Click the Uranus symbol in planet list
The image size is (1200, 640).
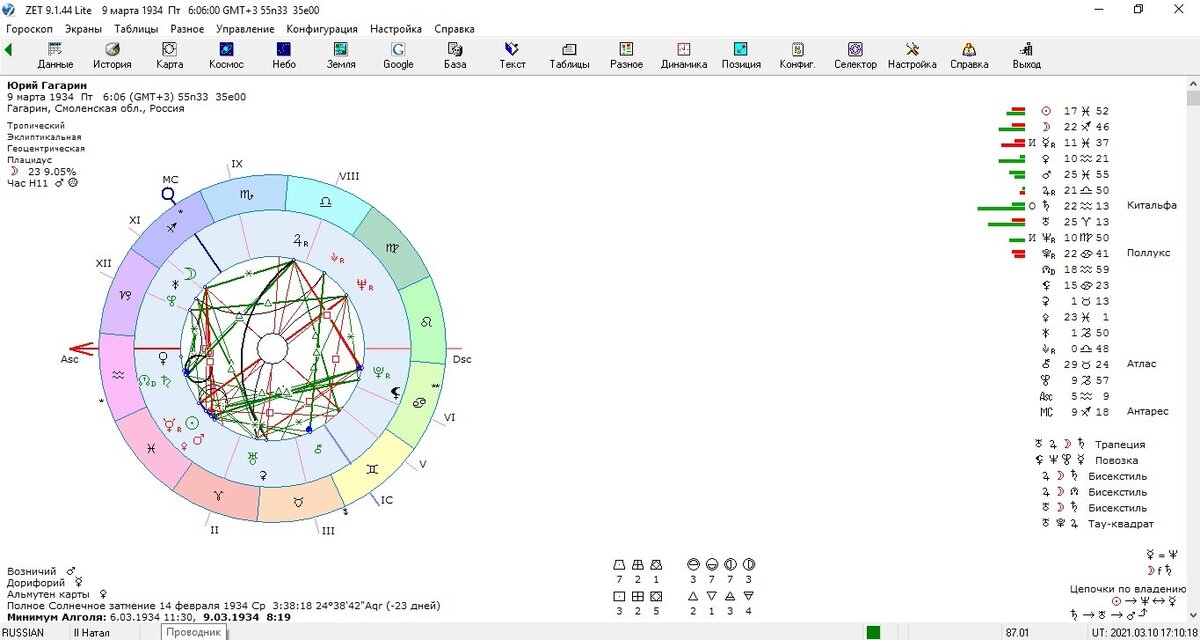(x=1046, y=222)
